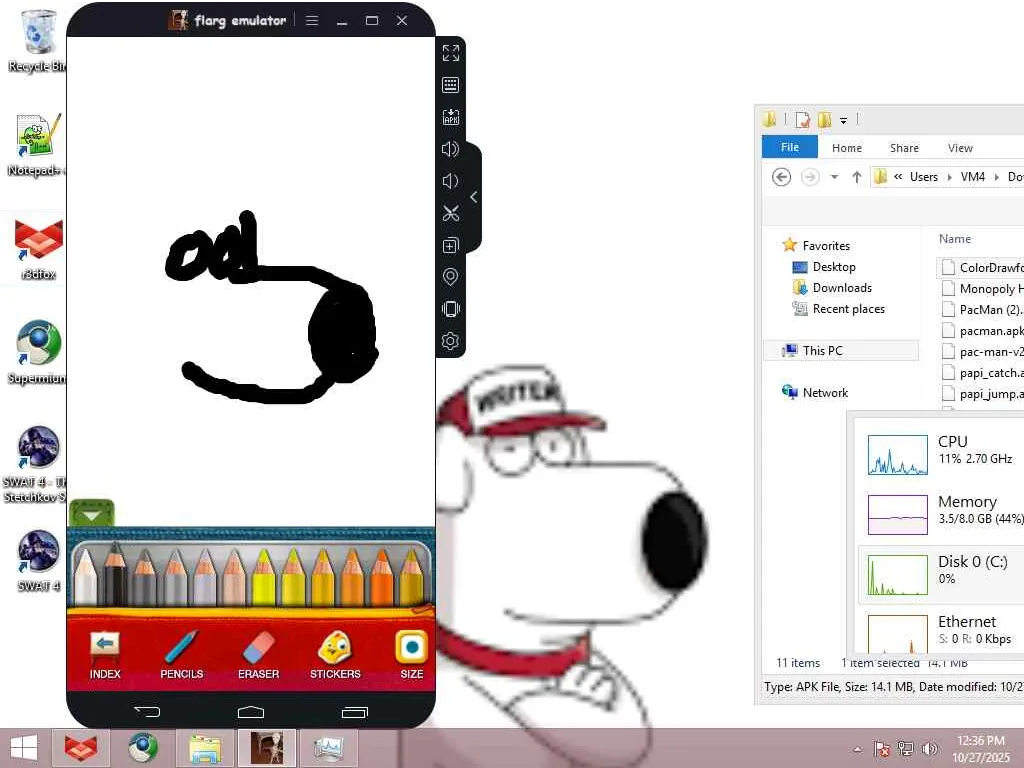Toggle emulator fullscreen mode
Viewport: 1024px width, 768px height.
click(x=451, y=53)
